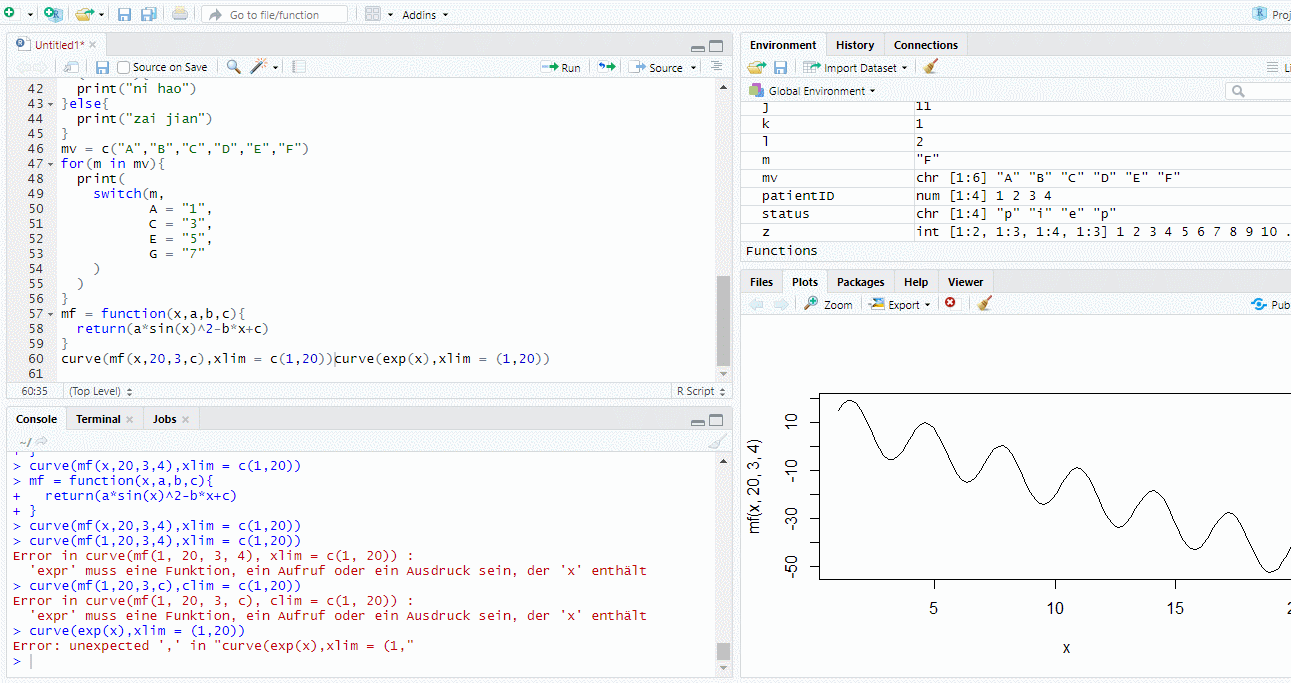The height and width of the screenshot is (683, 1291).
Task: Collapse the else block at line 43
Action: [x=50, y=104]
